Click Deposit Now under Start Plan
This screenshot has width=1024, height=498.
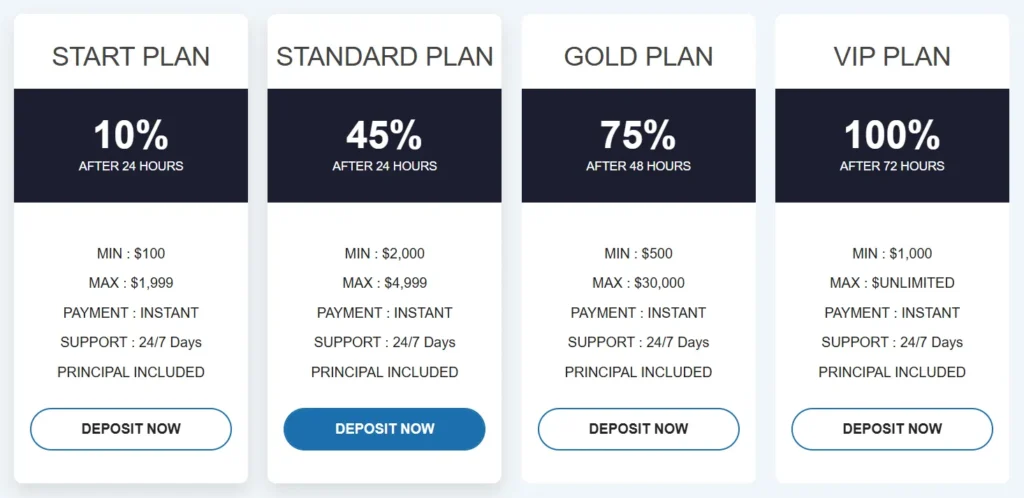pos(131,429)
